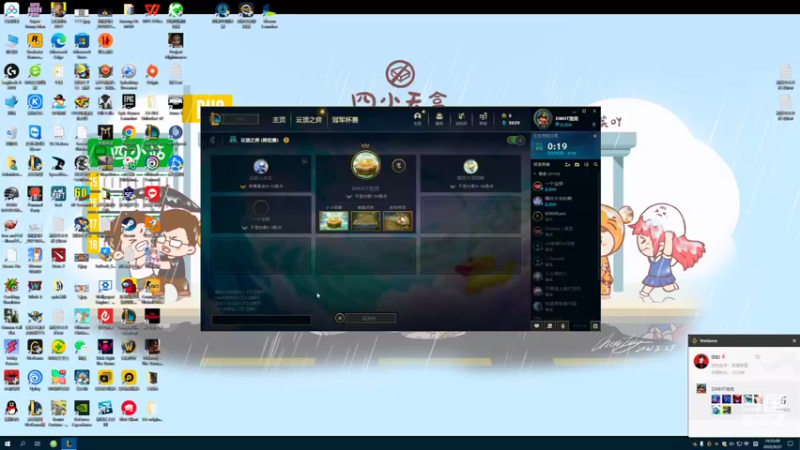Click the new folder icon in friends panel
The height and width of the screenshot is (450, 800).
[577, 164]
